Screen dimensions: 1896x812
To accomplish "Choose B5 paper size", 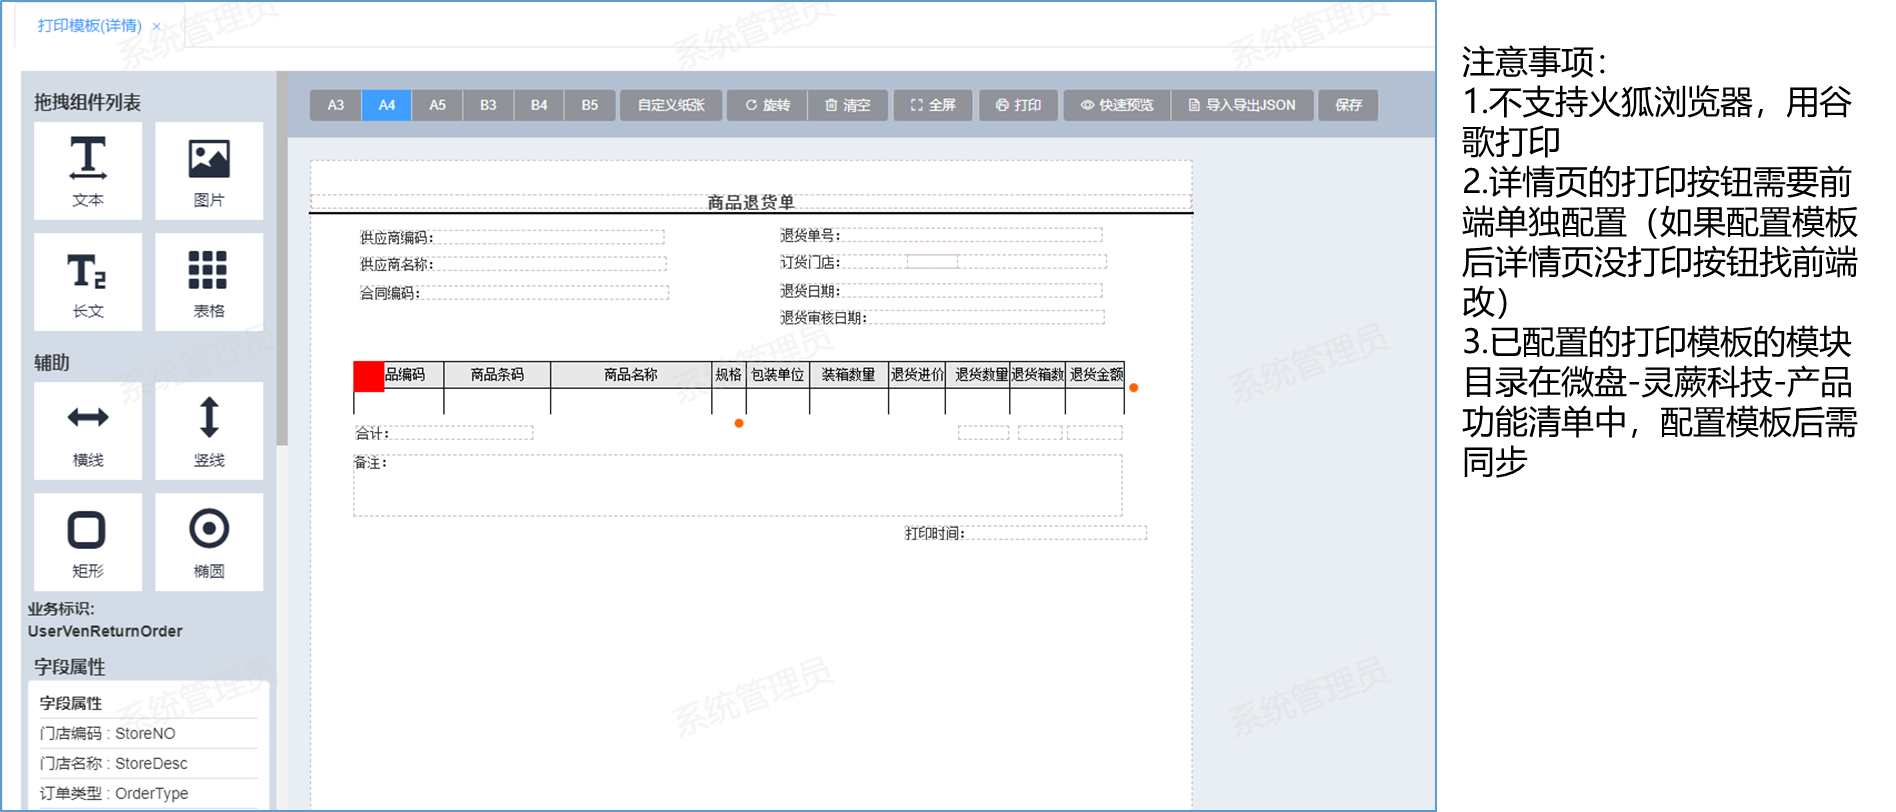I will [x=590, y=105].
